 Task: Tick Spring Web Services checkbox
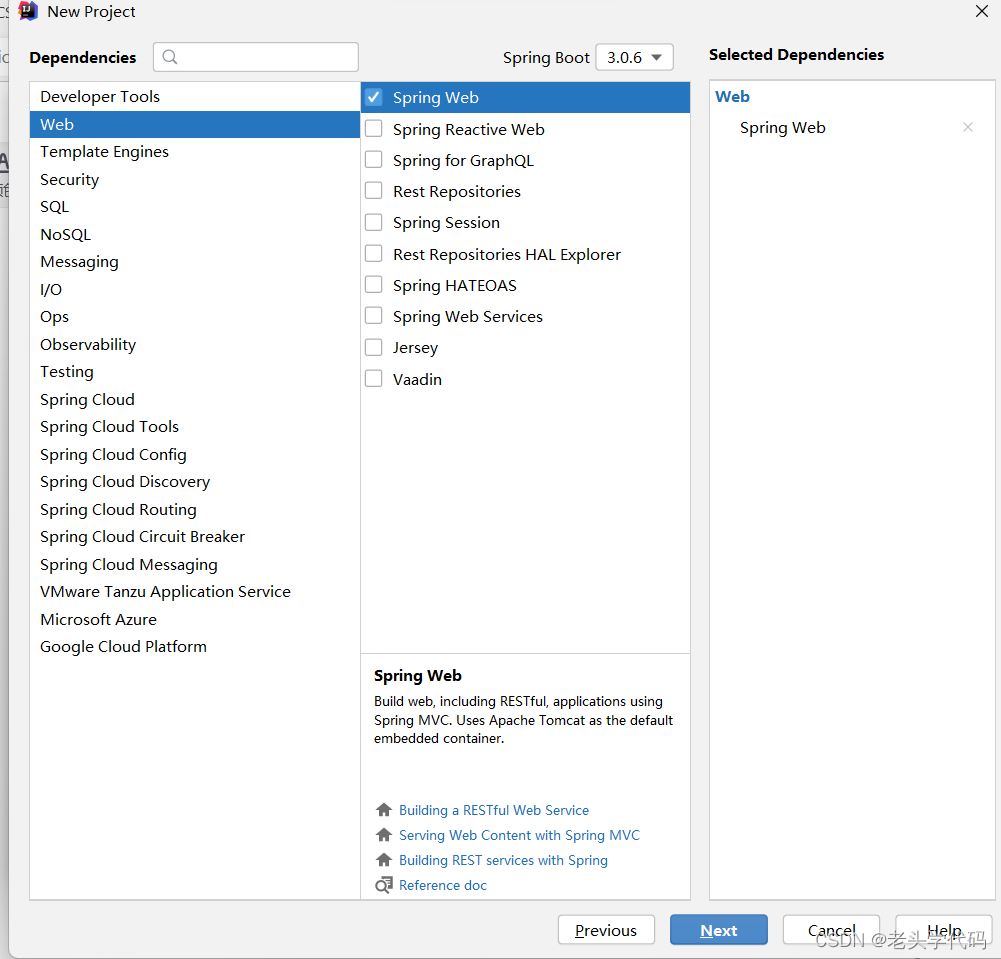[373, 316]
